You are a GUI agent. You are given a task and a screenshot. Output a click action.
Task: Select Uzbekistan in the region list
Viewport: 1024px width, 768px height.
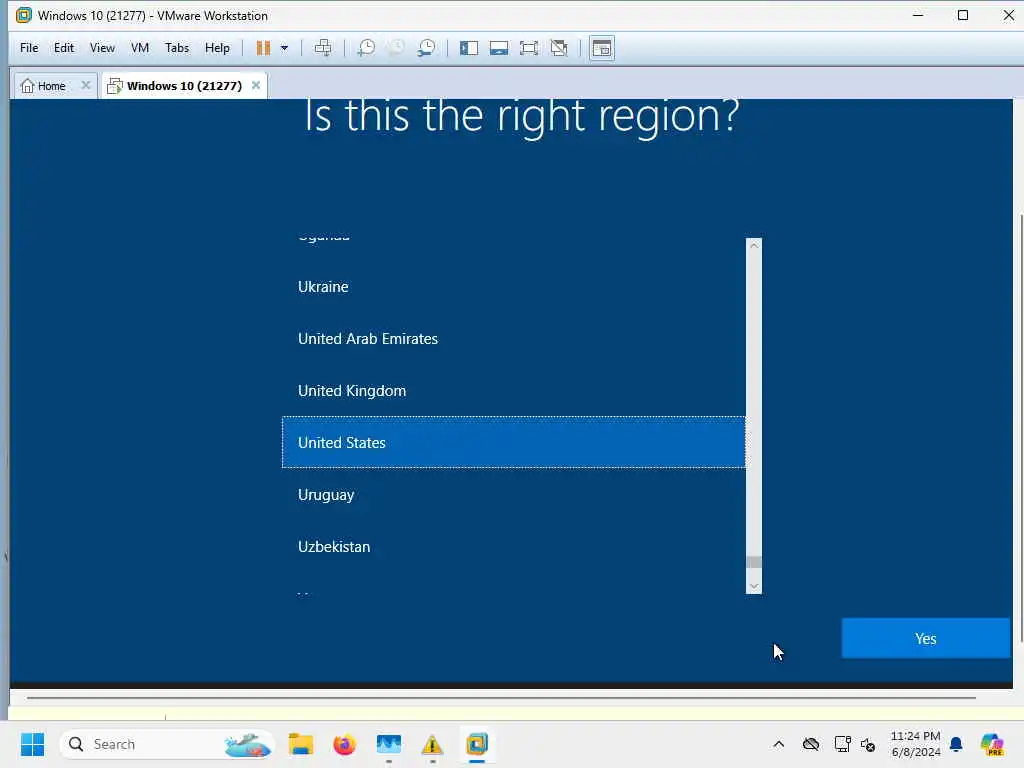tap(513, 547)
